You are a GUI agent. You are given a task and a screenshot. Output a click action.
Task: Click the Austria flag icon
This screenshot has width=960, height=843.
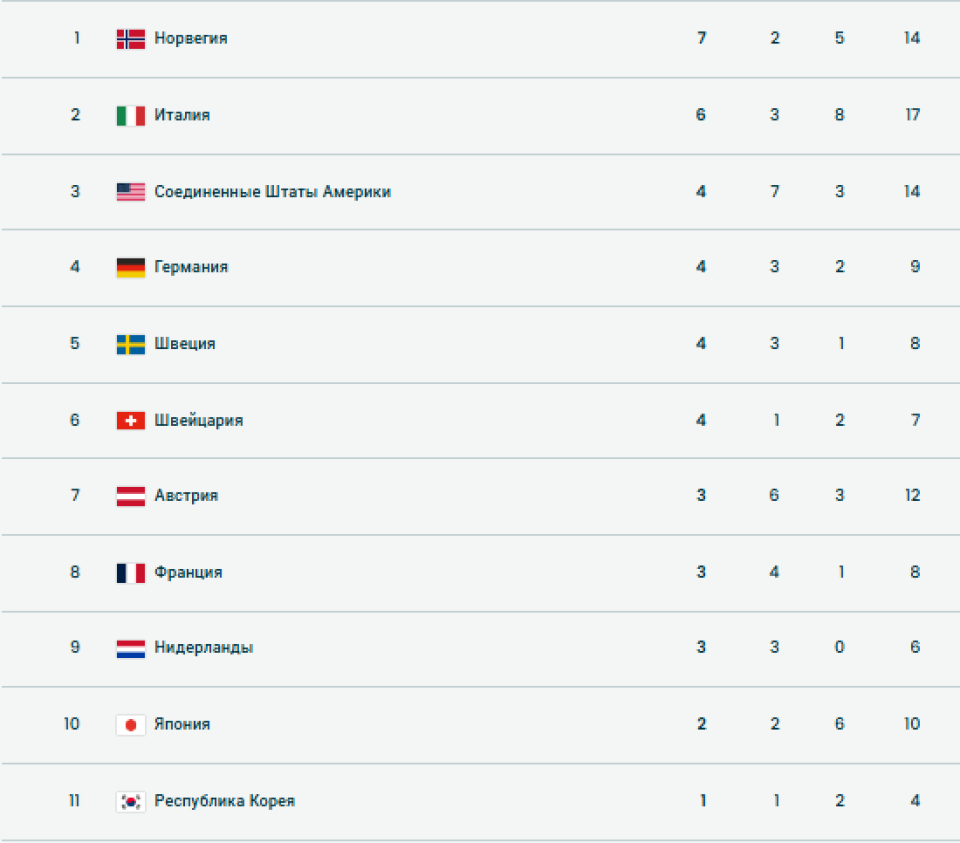[131, 496]
